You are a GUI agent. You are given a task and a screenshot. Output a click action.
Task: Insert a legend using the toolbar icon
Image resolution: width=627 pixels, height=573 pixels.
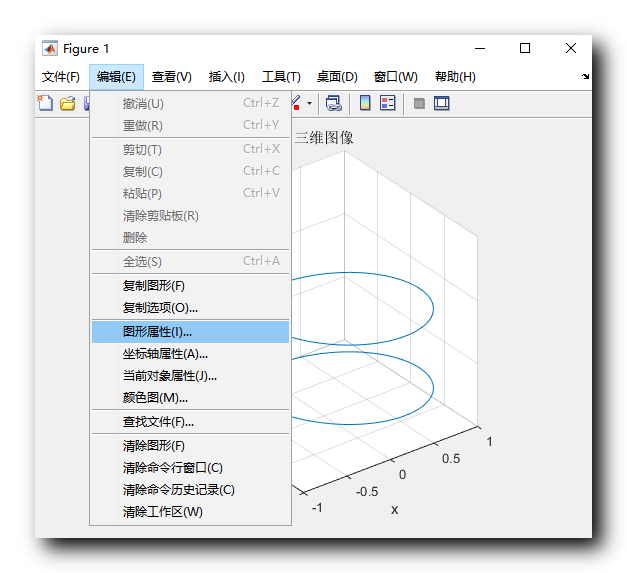pyautogui.click(x=387, y=103)
